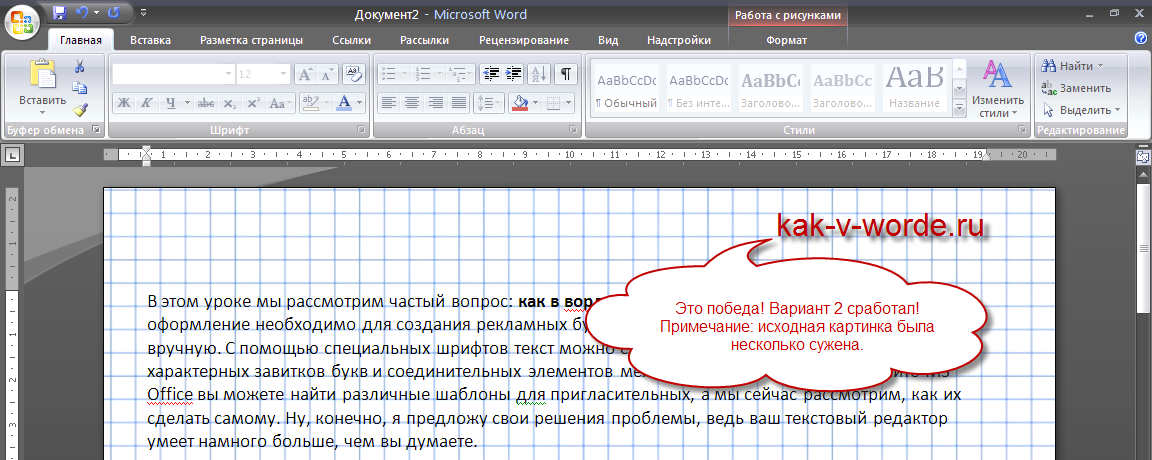This screenshot has height=460, width=1152.
Task: Open the Стили pane launcher
Action: [x=1022, y=129]
